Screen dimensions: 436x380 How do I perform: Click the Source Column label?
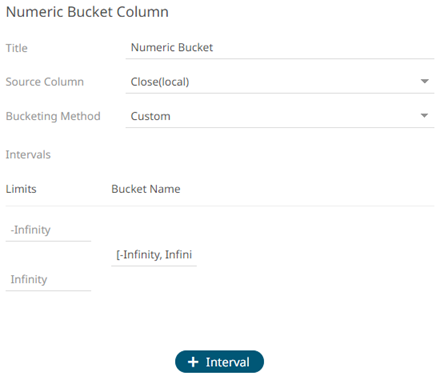tap(45, 82)
